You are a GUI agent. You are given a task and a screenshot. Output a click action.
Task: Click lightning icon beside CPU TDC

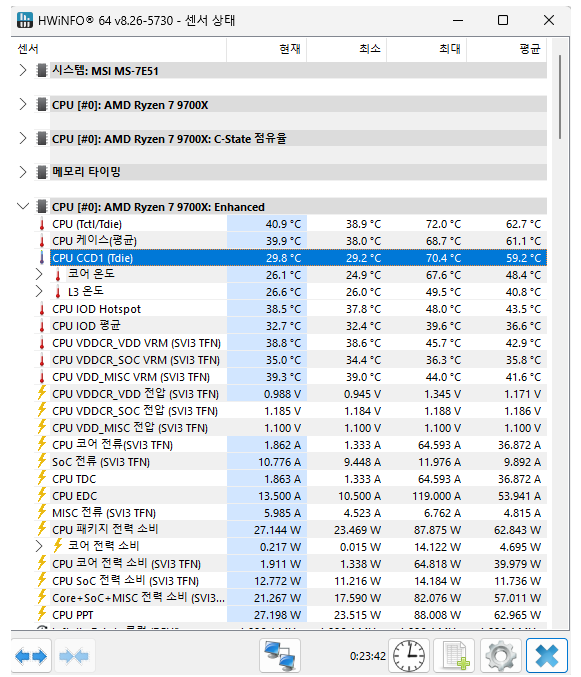(x=42, y=479)
